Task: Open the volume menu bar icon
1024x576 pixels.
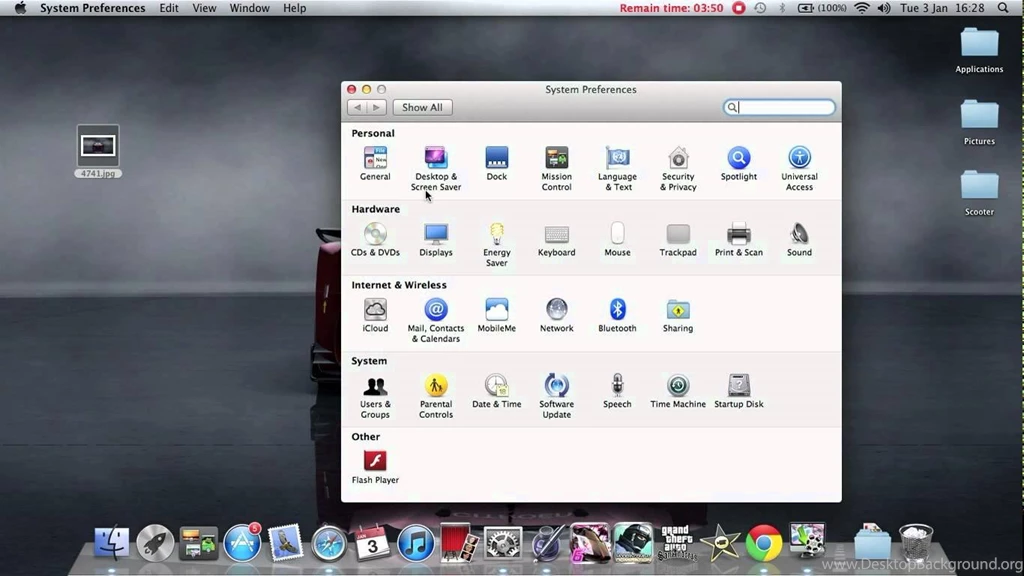Action: click(x=884, y=8)
